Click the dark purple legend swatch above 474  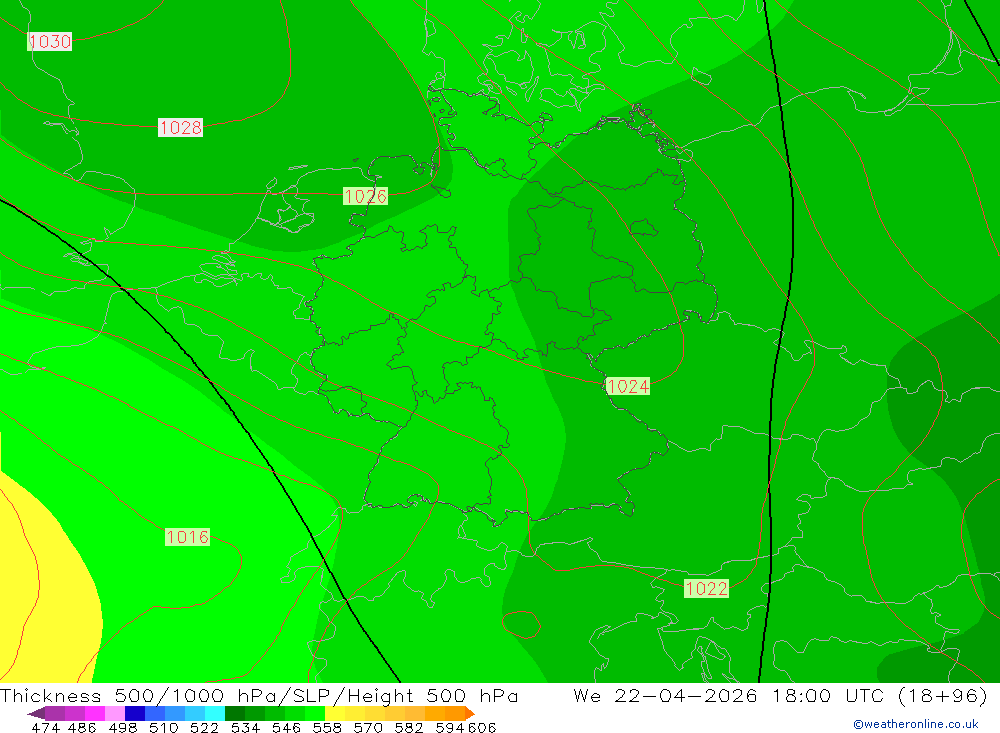[54, 713]
